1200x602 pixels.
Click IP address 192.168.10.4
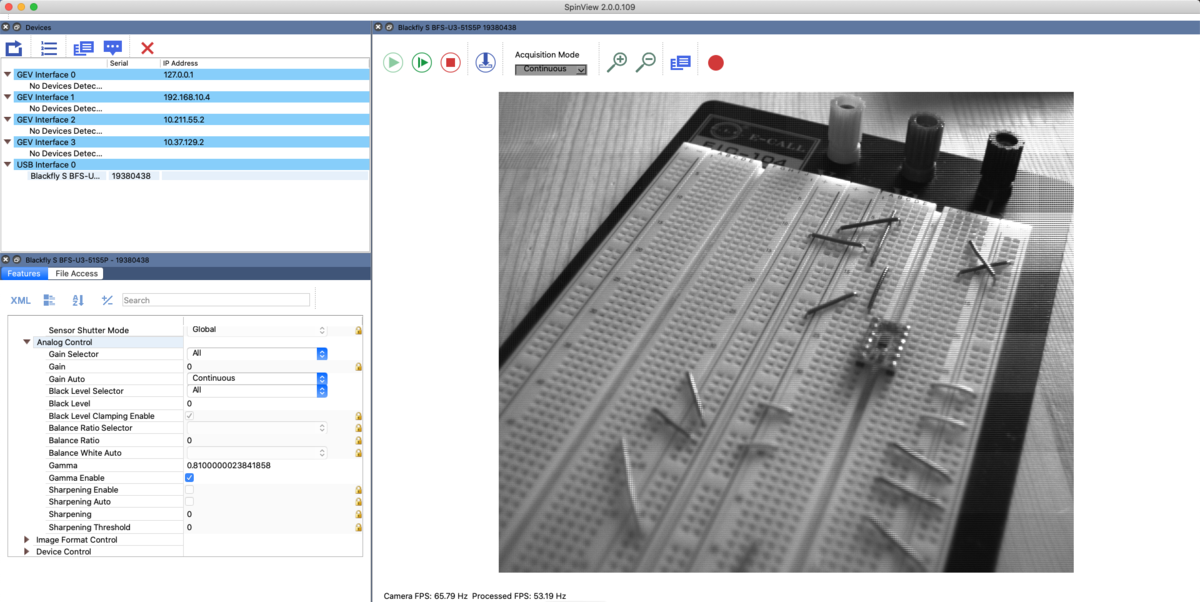[x=187, y=97]
